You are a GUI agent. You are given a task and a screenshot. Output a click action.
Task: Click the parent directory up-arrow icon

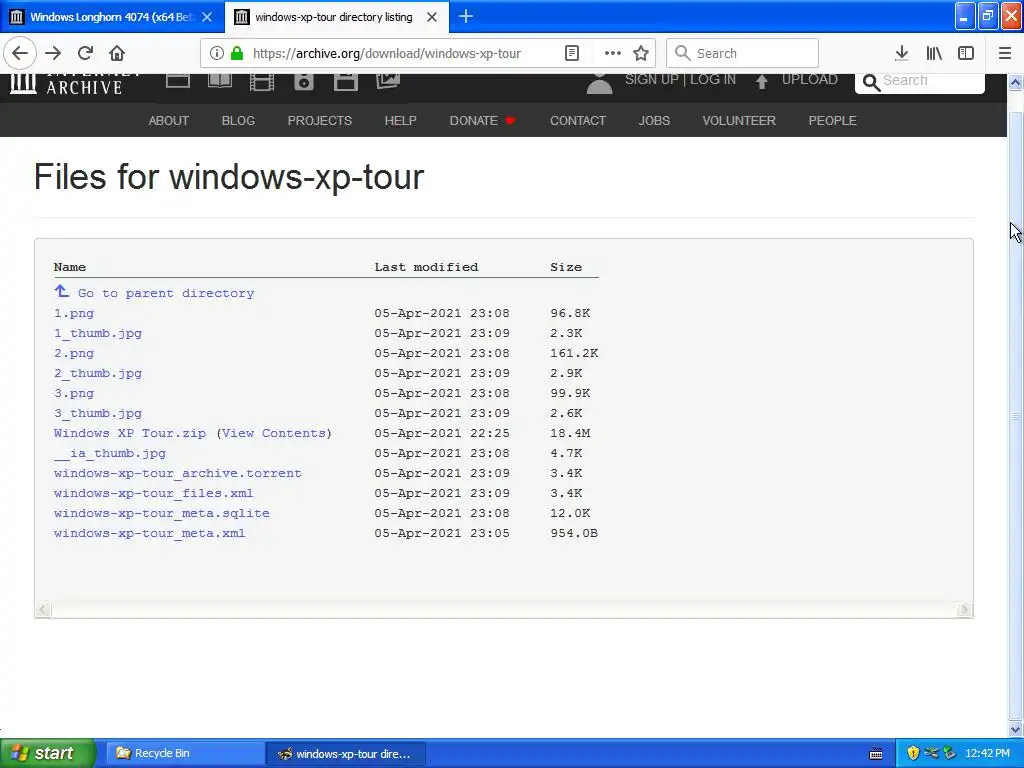coord(61,291)
